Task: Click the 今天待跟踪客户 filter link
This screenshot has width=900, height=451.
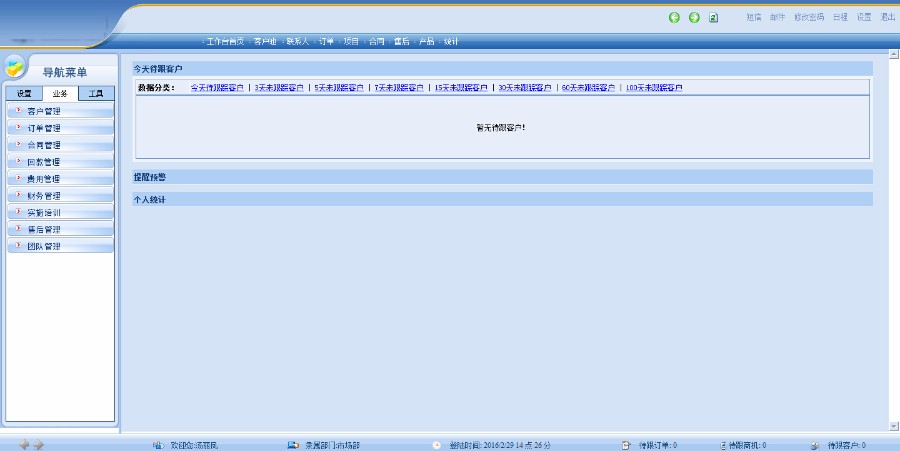Action: tap(217, 88)
